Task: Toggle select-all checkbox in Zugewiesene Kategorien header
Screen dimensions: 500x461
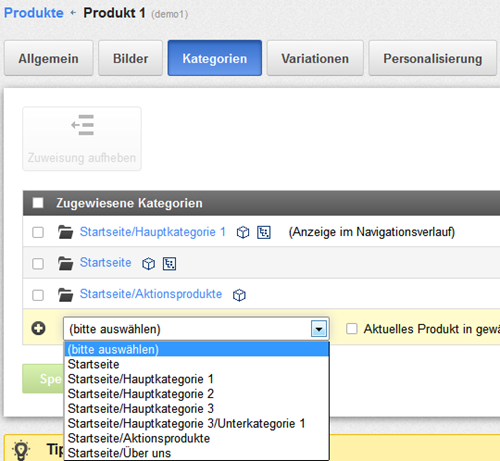Action: coord(38,203)
